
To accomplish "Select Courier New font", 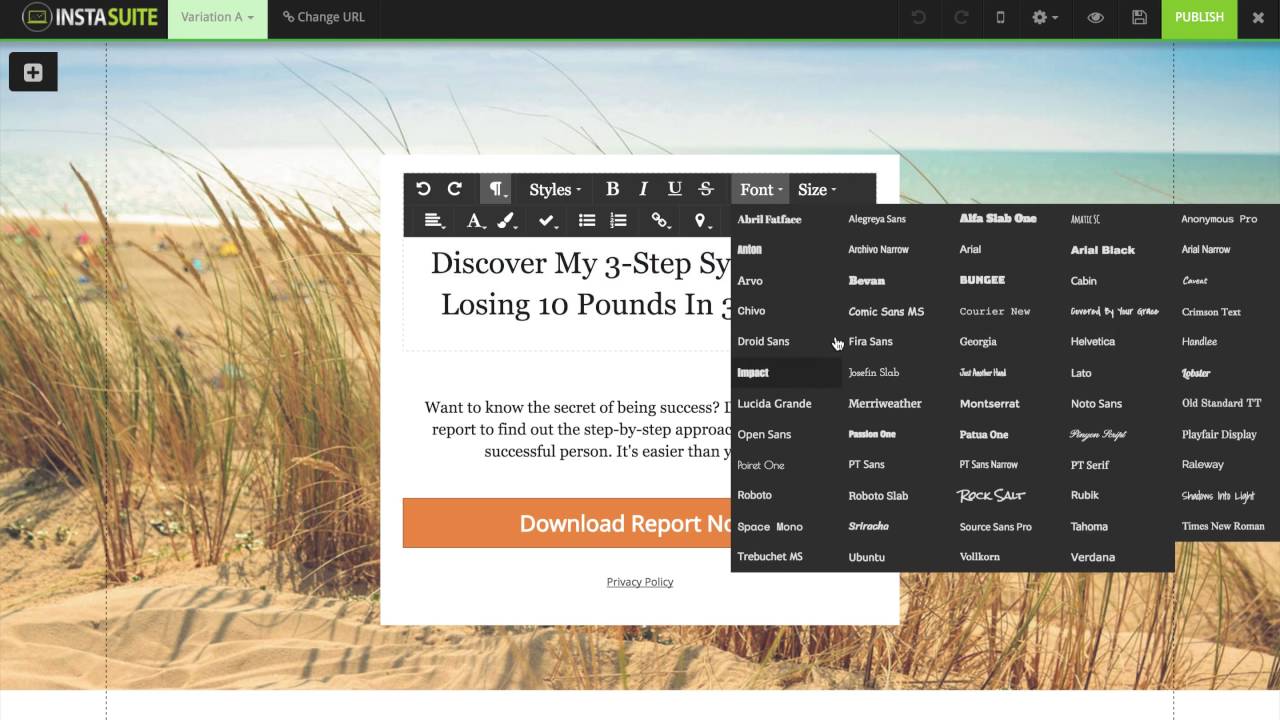I will pos(994,311).
